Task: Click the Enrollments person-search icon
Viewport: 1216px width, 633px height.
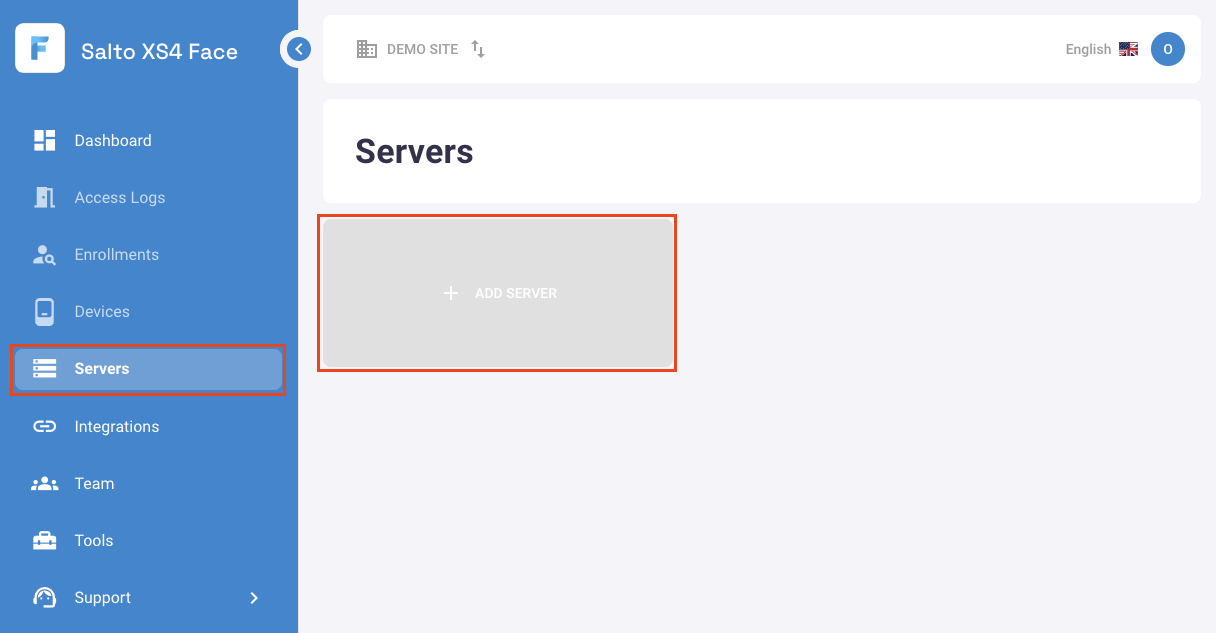Action: 44,254
